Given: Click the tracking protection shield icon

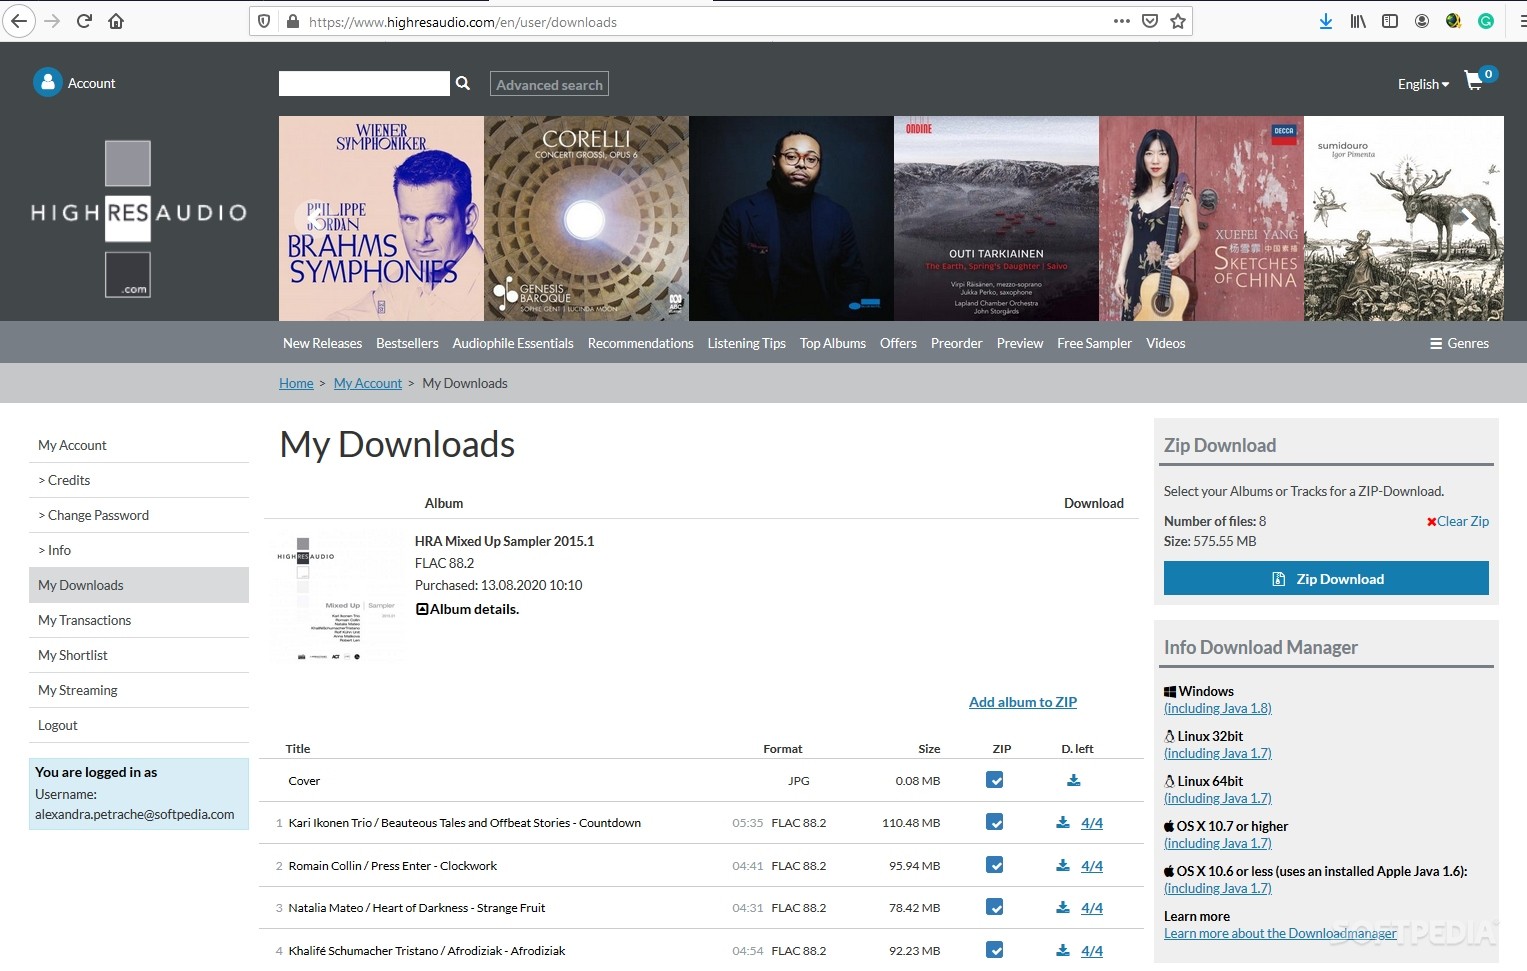Looking at the screenshot, I should click(264, 21).
